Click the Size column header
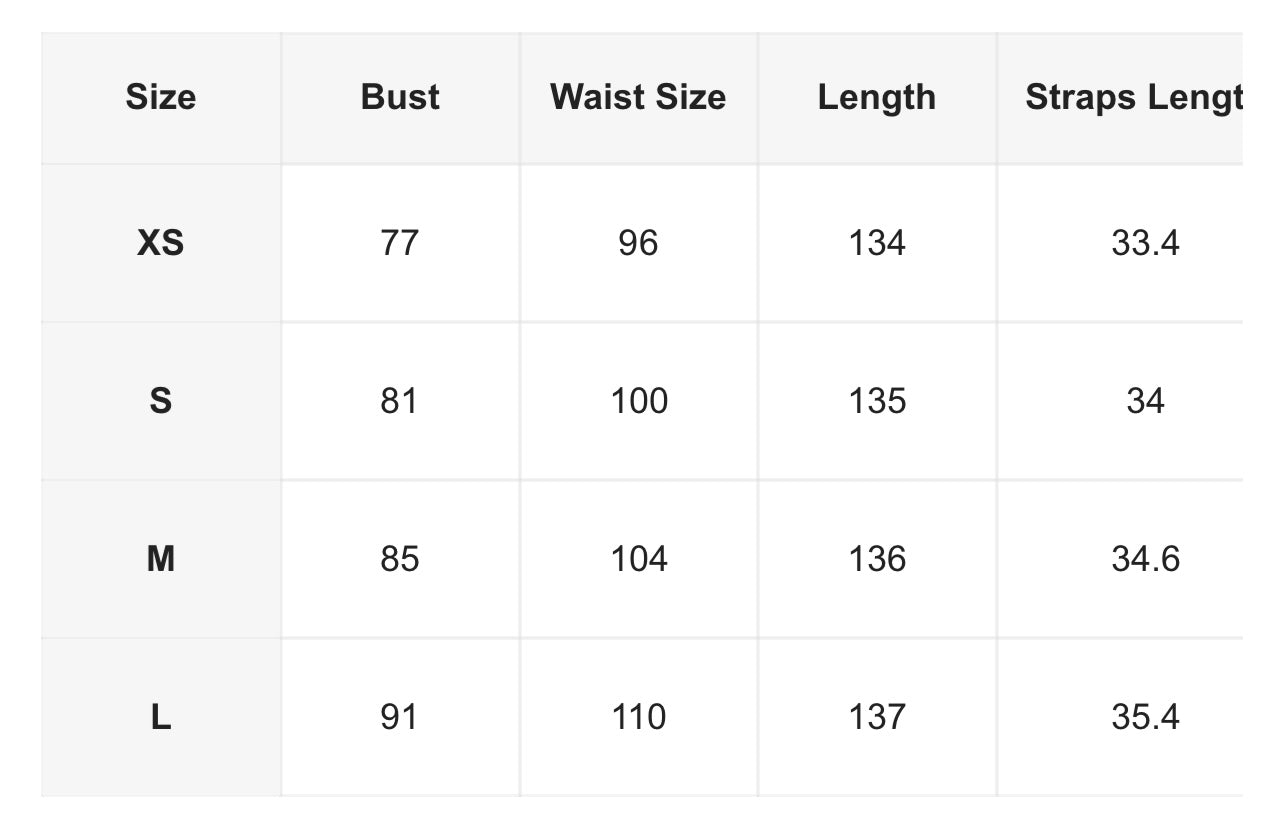1284x831 pixels. [x=160, y=97]
